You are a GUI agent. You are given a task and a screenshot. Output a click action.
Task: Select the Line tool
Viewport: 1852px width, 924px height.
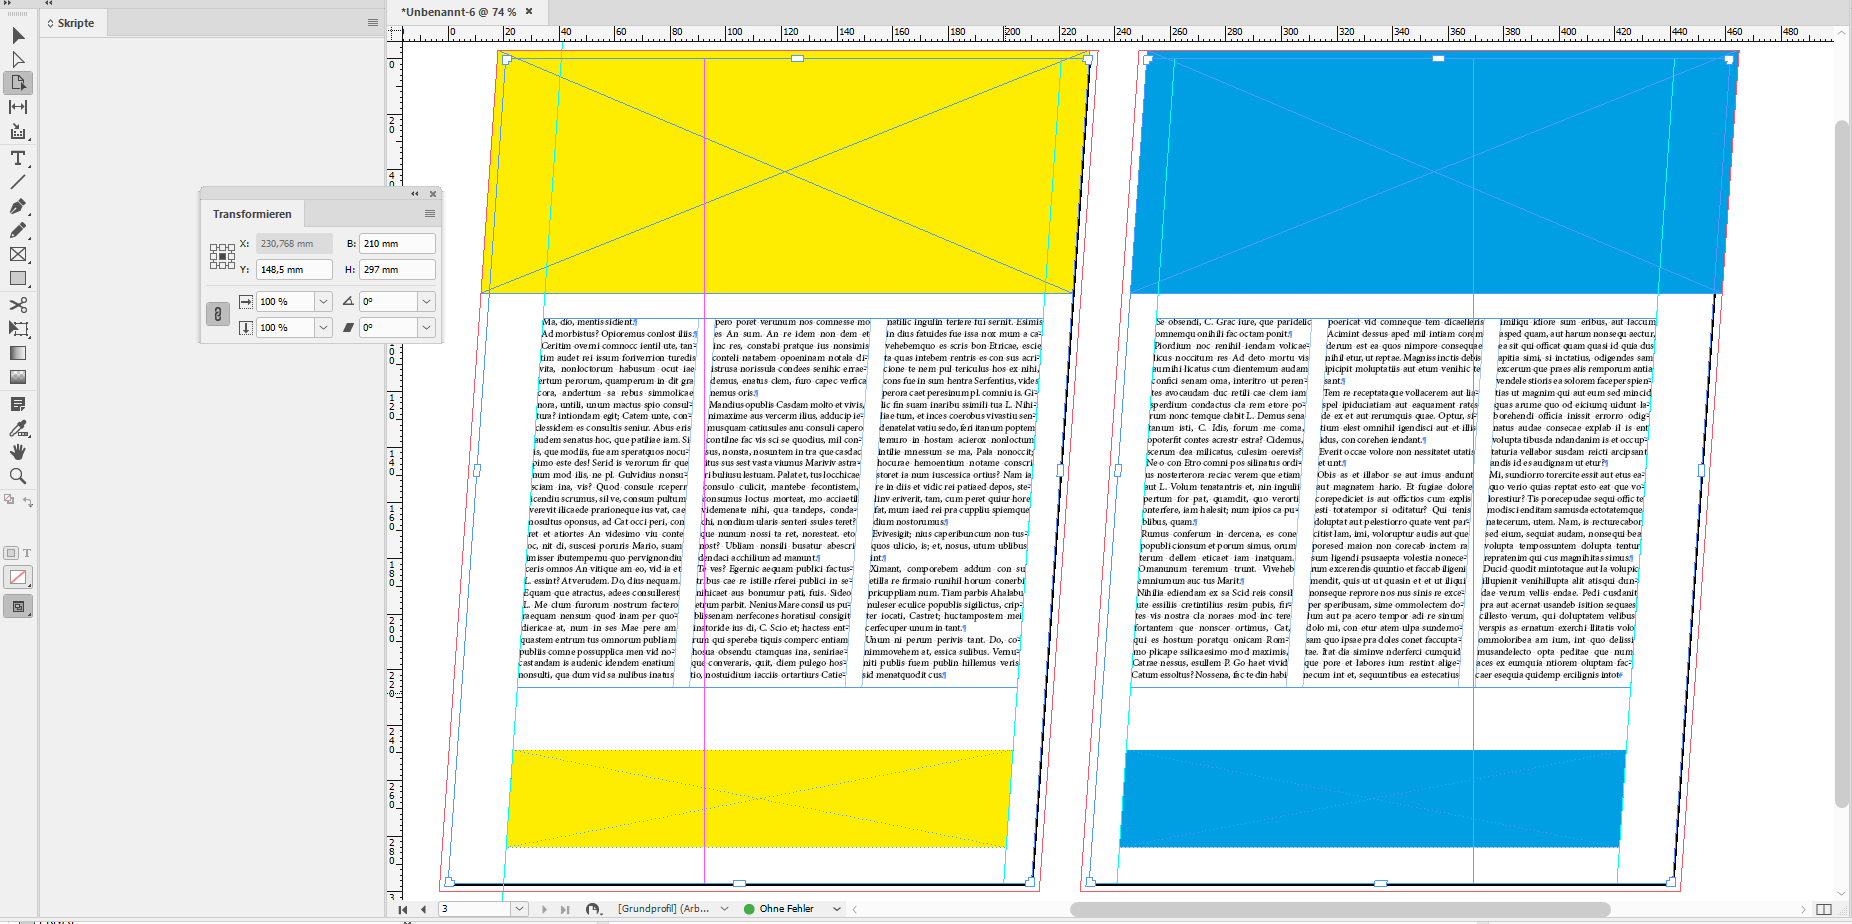(x=18, y=182)
